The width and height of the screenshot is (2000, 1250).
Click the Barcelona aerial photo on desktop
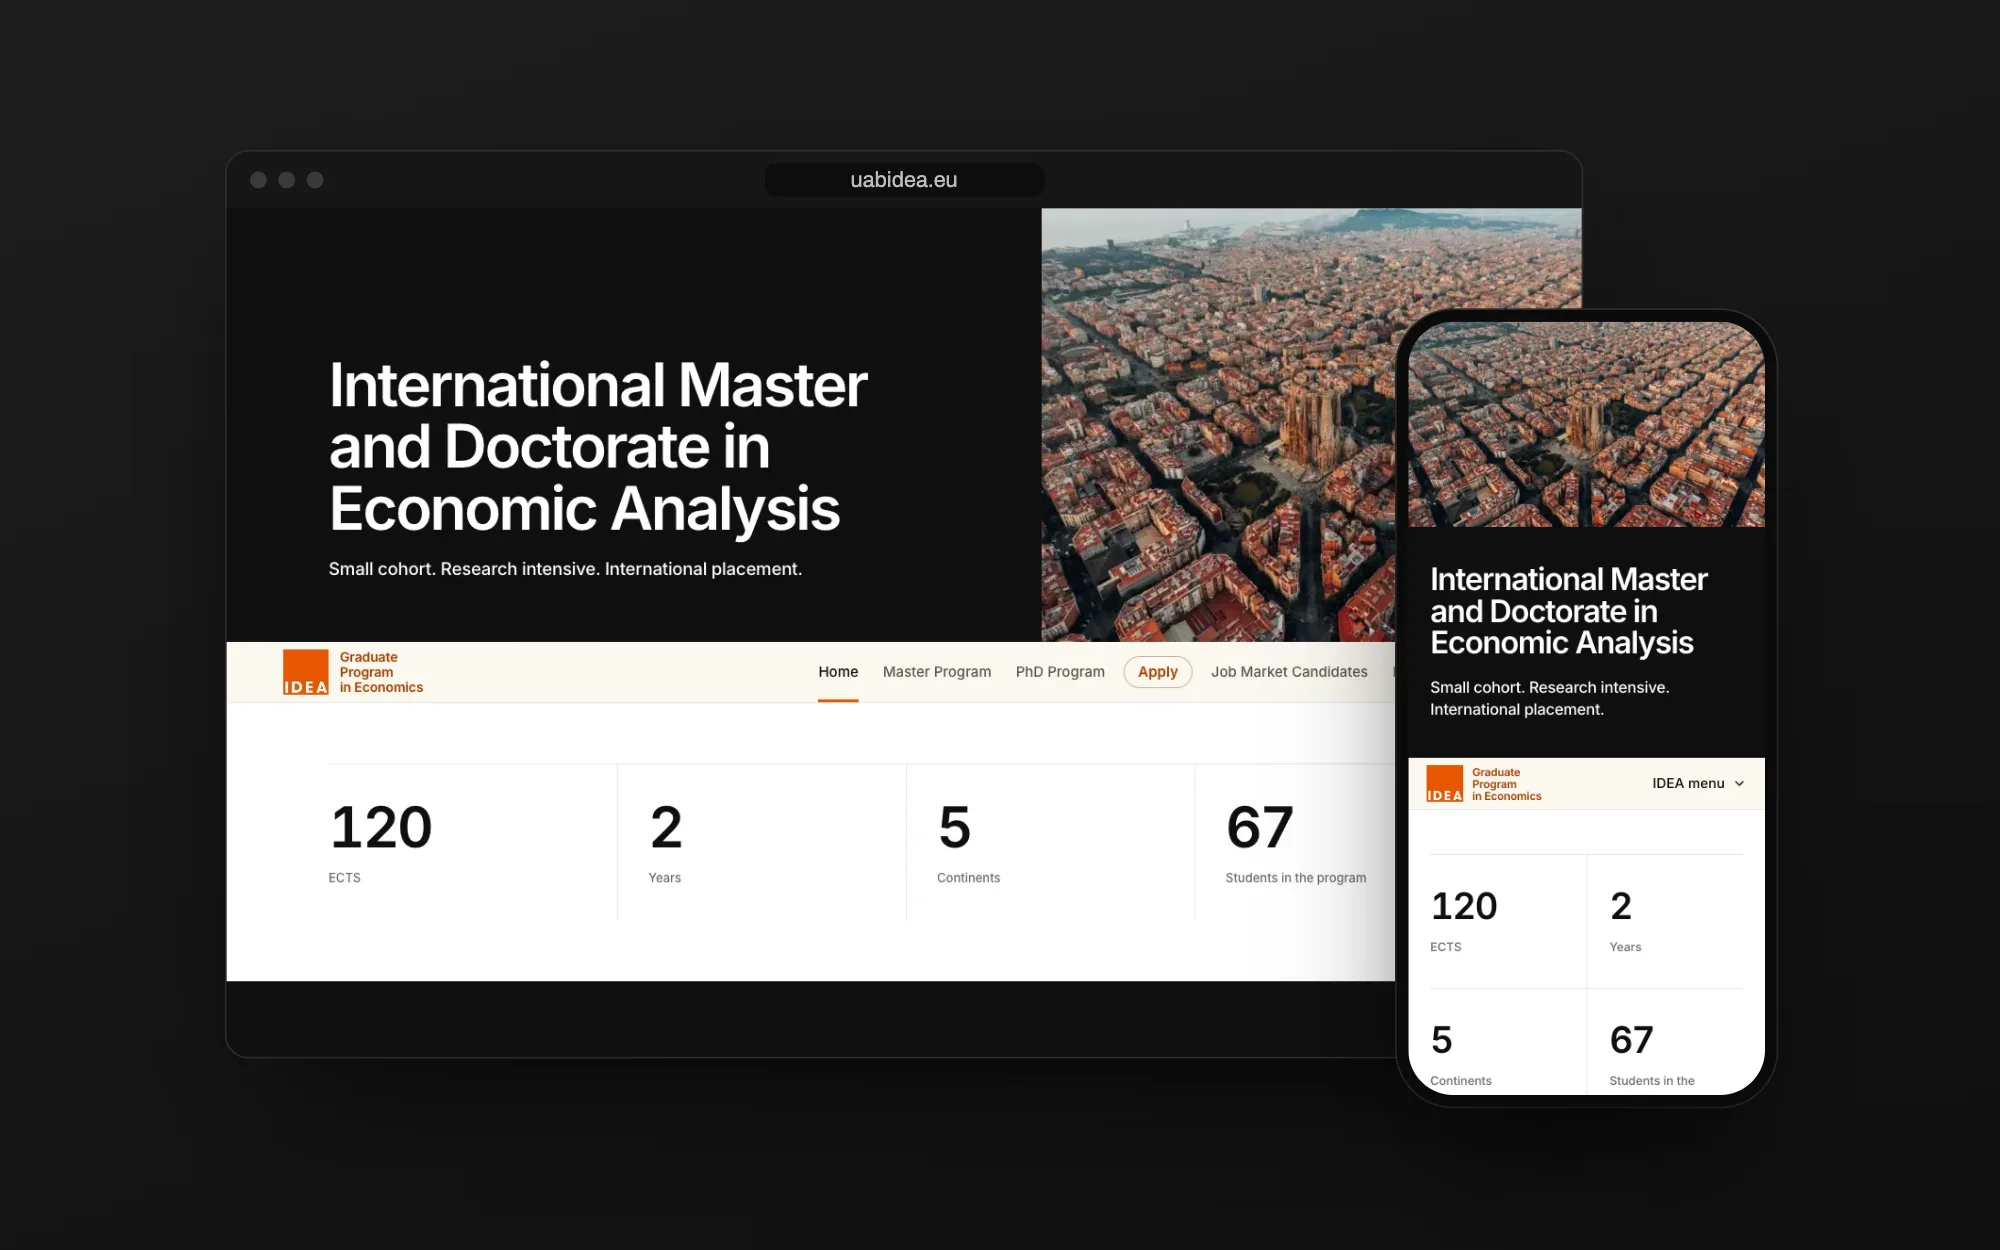click(x=1218, y=425)
